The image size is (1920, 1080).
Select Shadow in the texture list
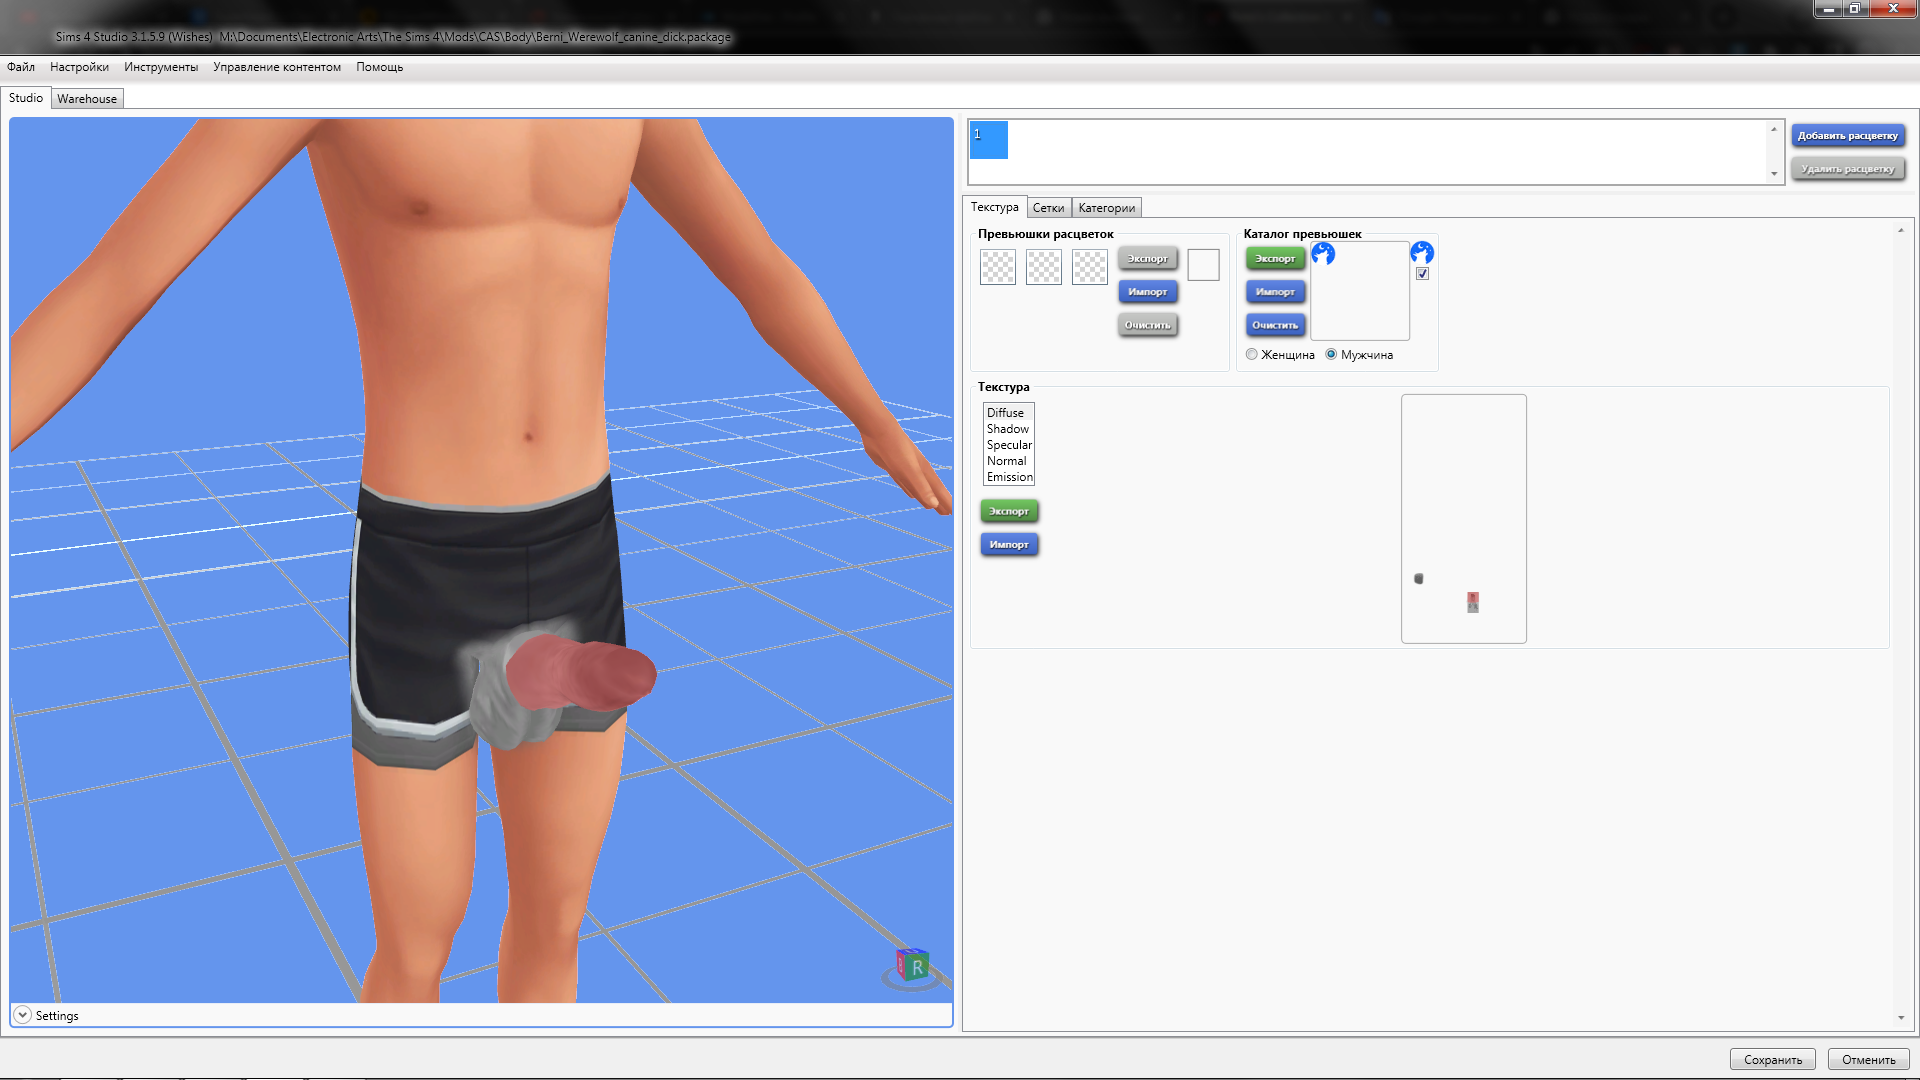coord(1007,429)
